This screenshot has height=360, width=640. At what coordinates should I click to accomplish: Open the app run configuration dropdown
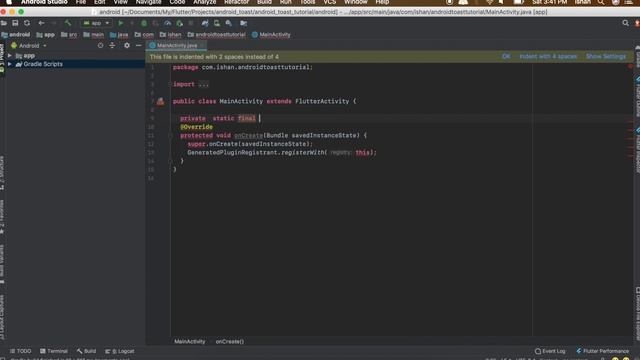[x=96, y=23]
